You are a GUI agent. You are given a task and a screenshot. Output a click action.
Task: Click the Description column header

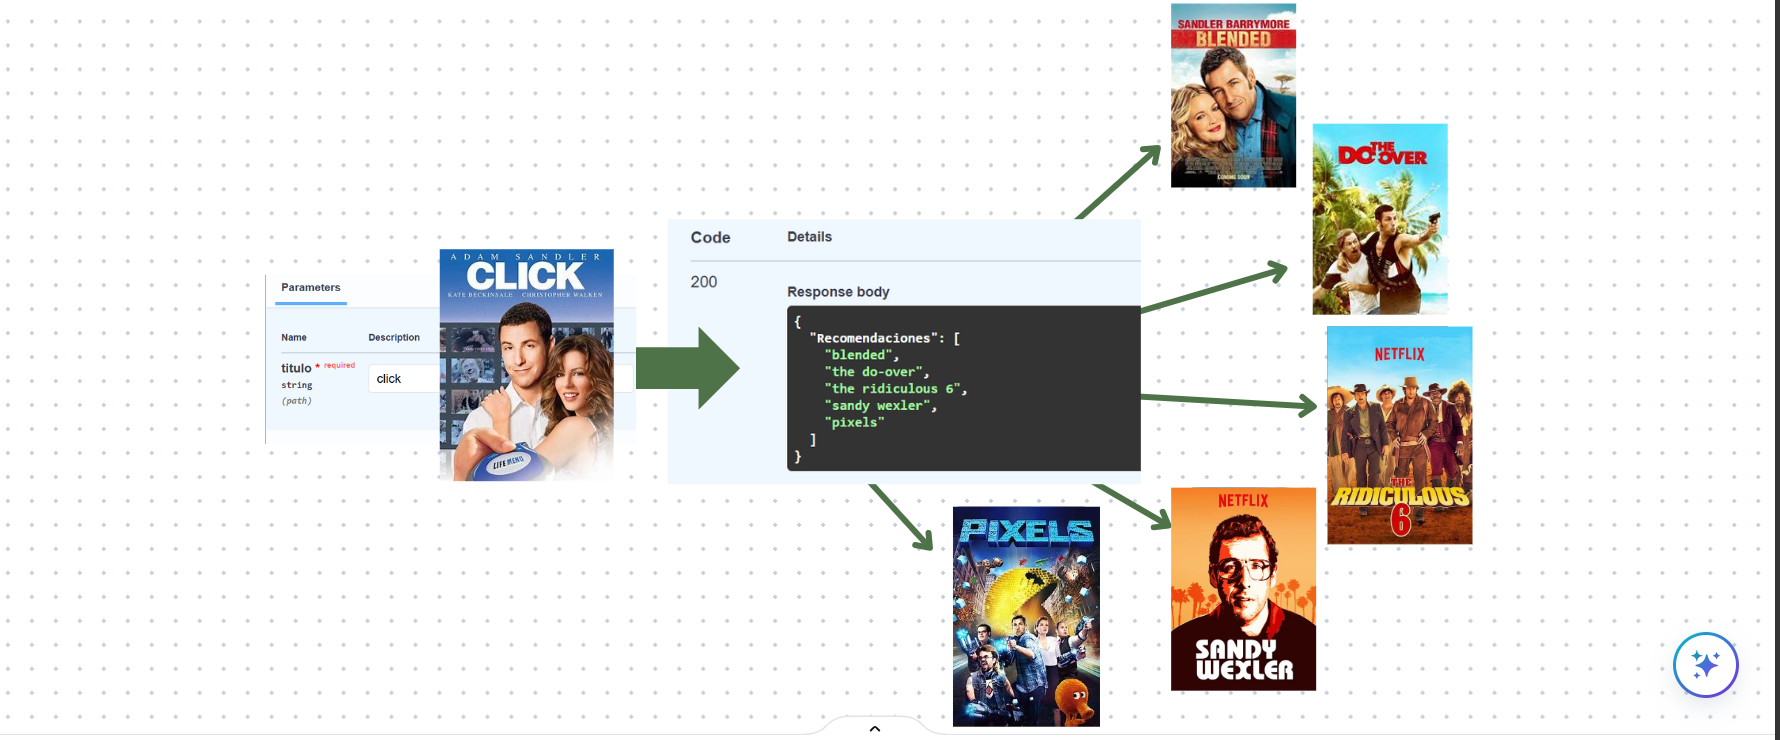click(x=394, y=338)
